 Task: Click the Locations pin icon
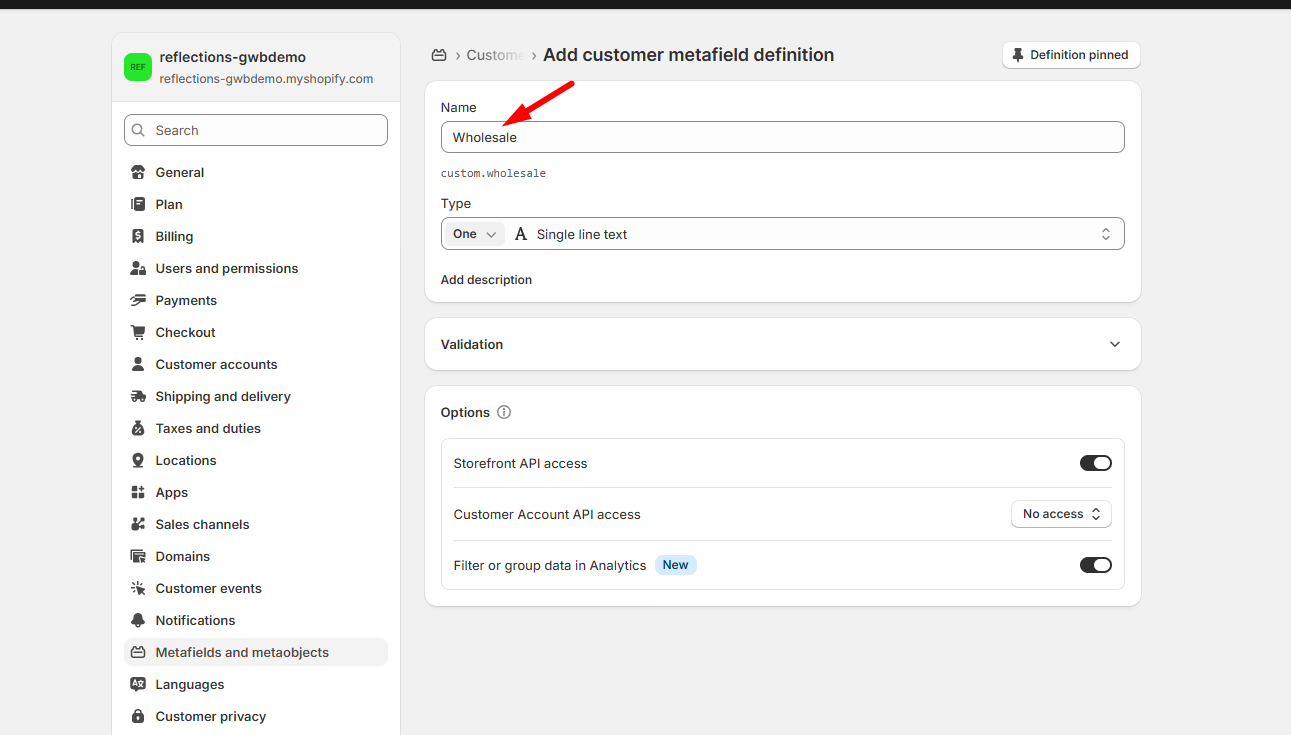point(138,460)
